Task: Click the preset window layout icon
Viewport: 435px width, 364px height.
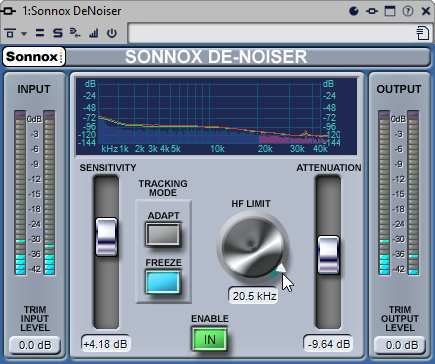Action: pyautogui.click(x=10, y=33)
